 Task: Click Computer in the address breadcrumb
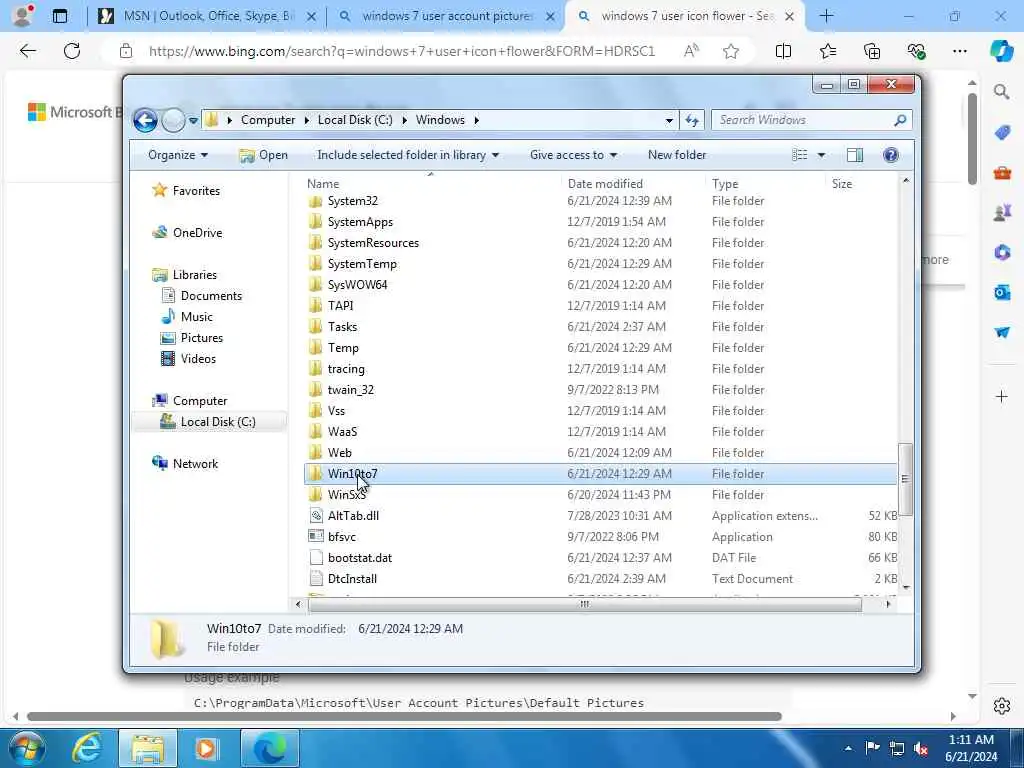pos(268,120)
